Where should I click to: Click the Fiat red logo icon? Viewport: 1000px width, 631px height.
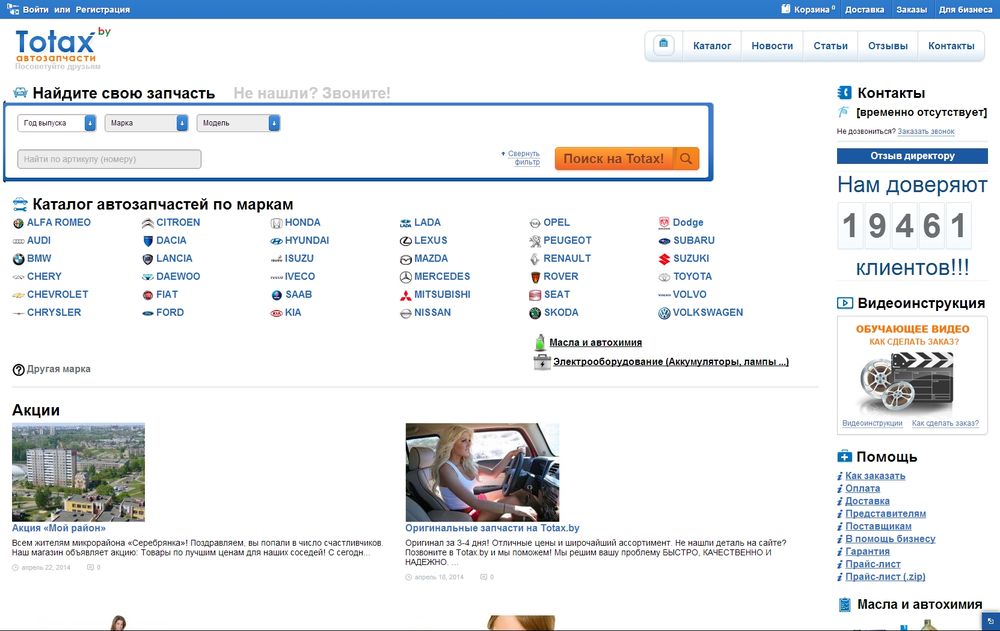(x=147, y=295)
